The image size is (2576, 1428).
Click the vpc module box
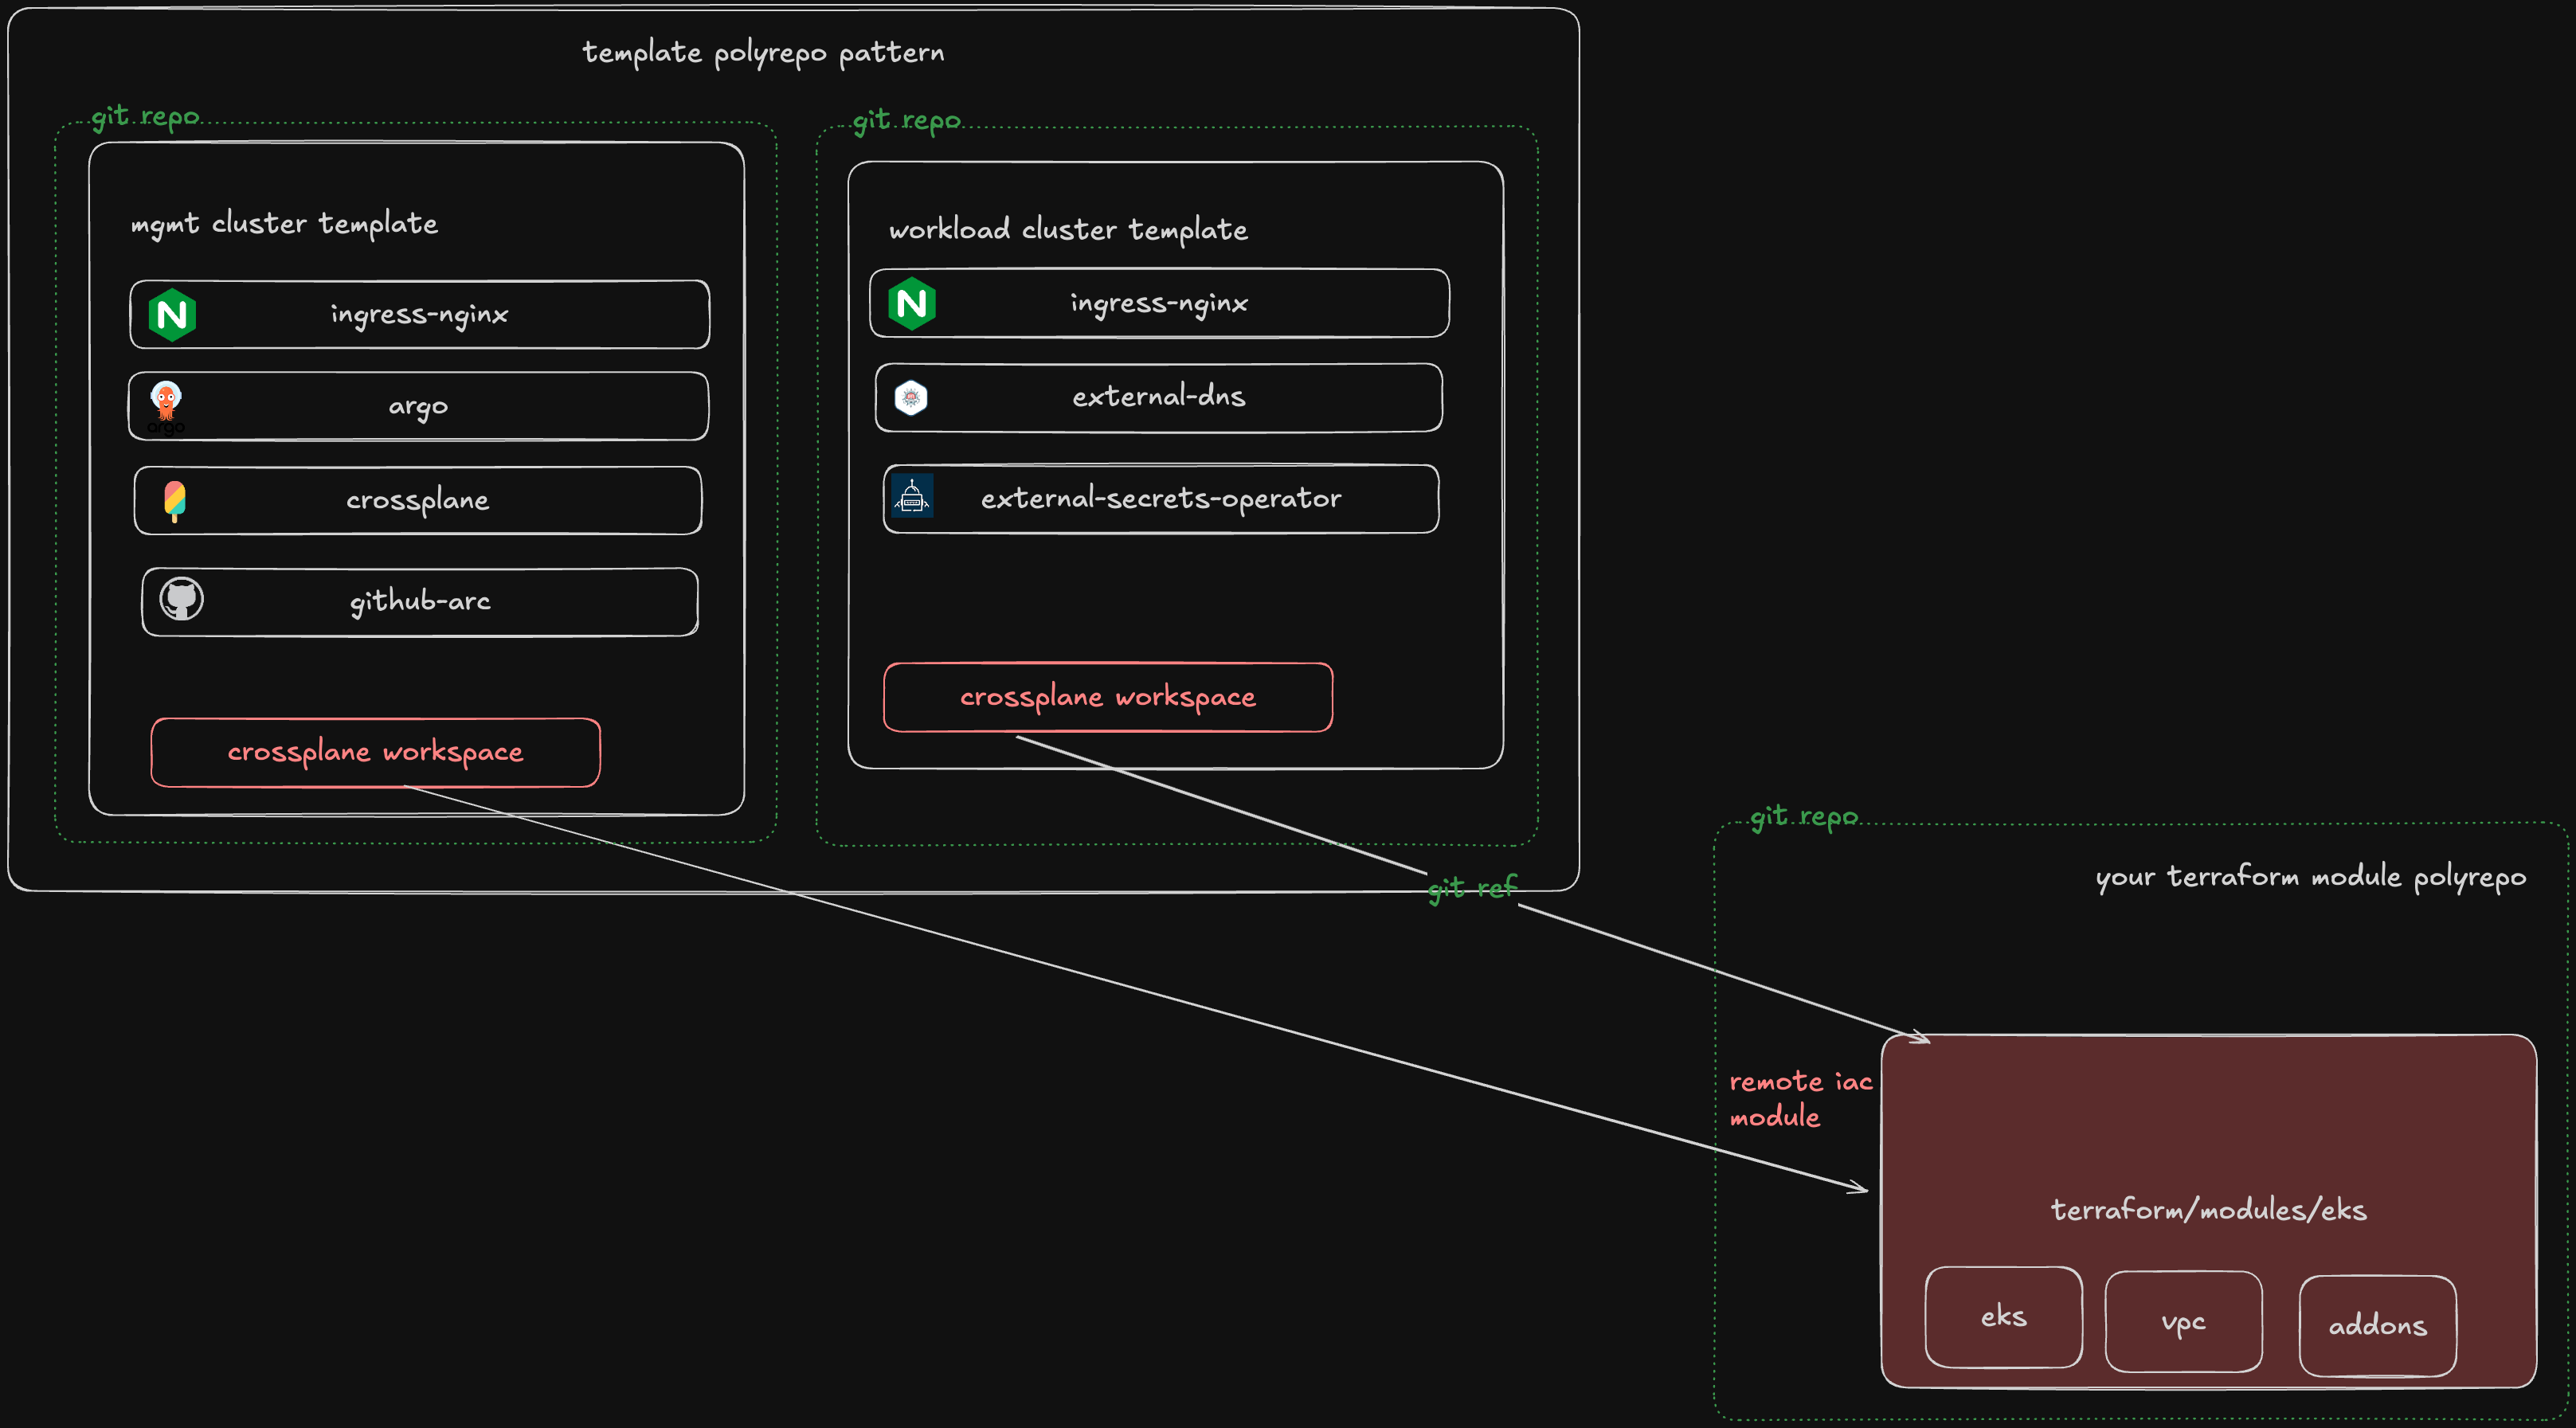tap(2182, 1321)
